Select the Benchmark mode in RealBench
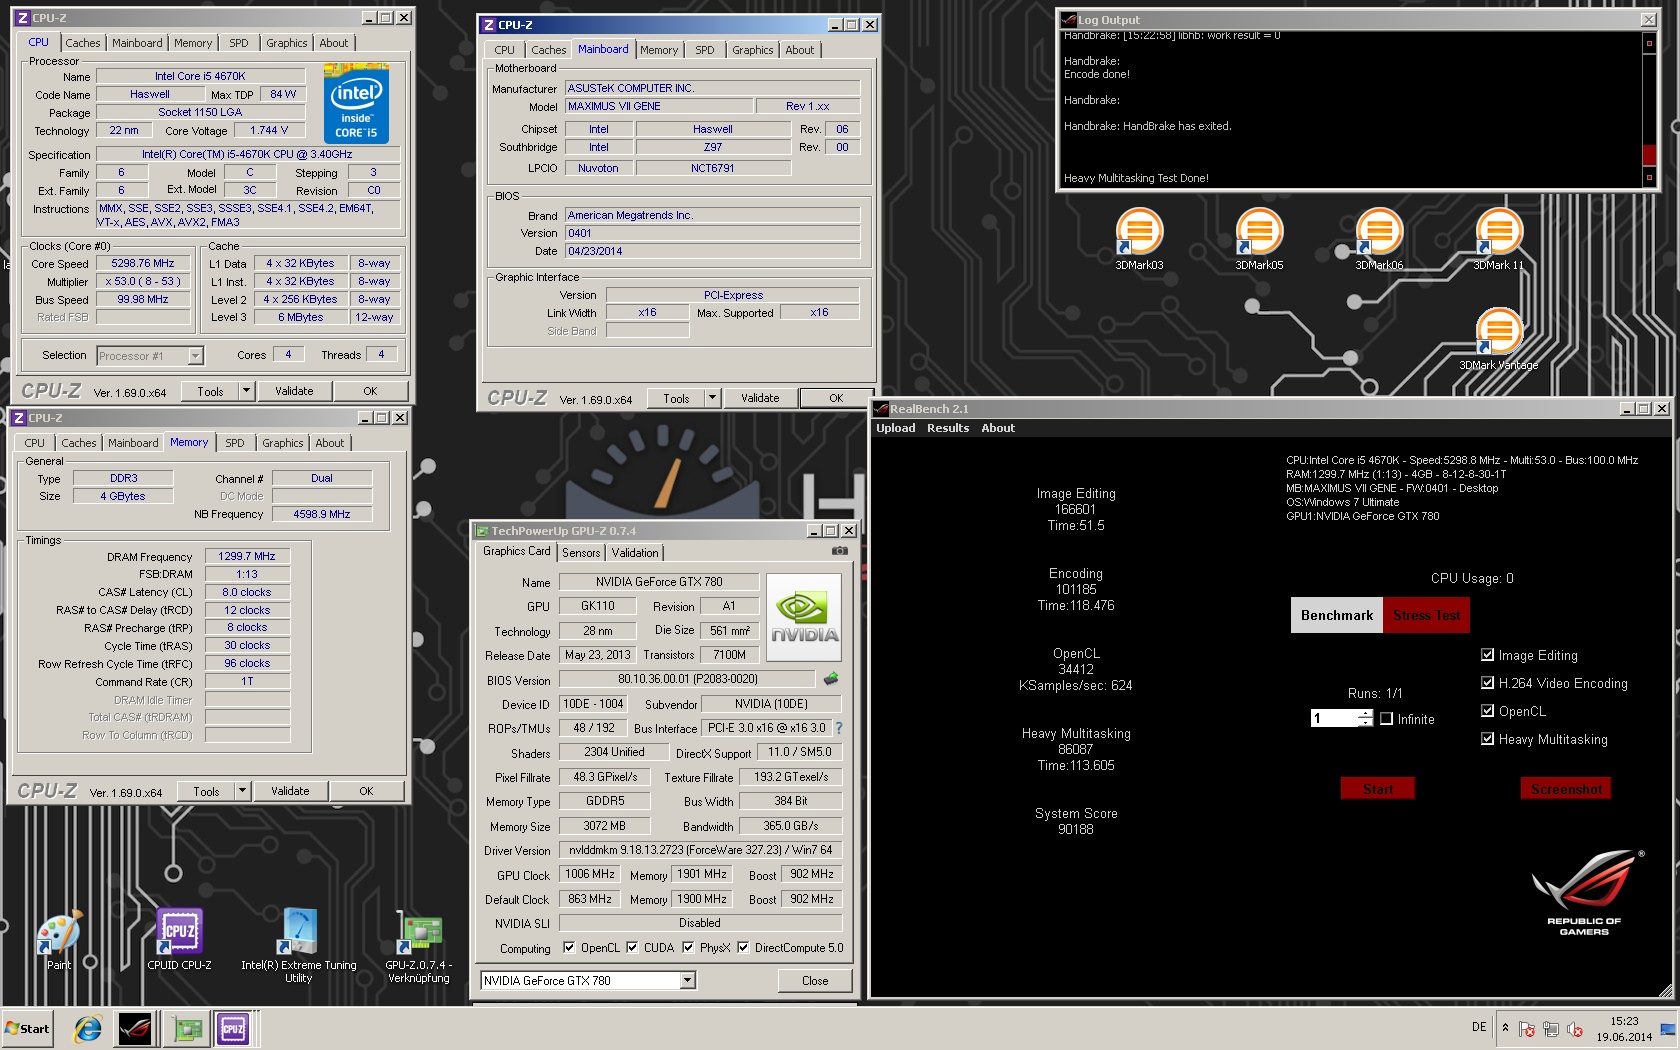1680x1050 pixels. (x=1337, y=615)
